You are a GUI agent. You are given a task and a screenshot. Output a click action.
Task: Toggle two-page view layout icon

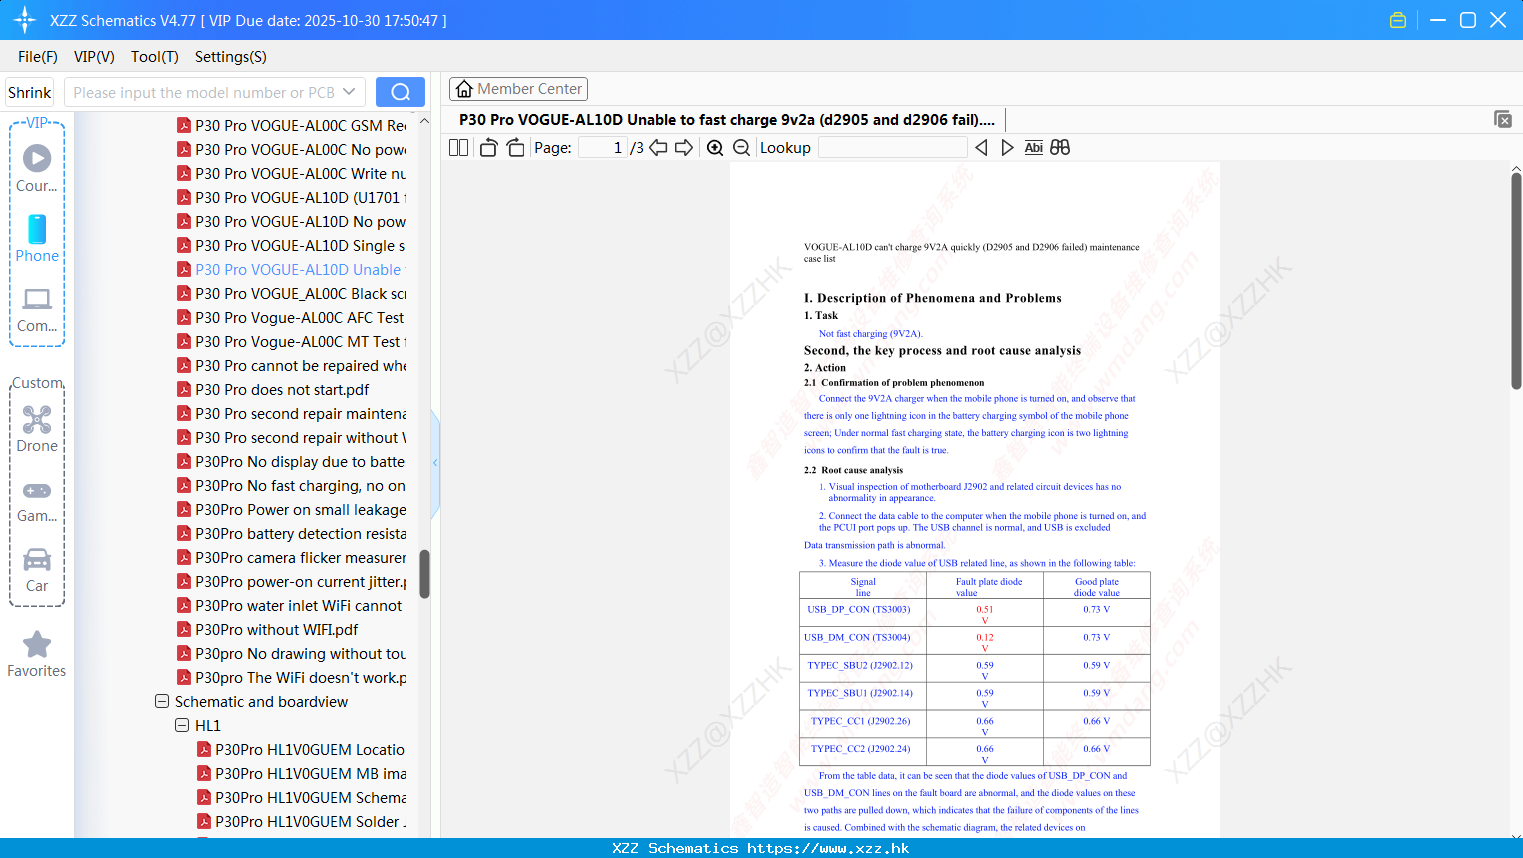459,148
